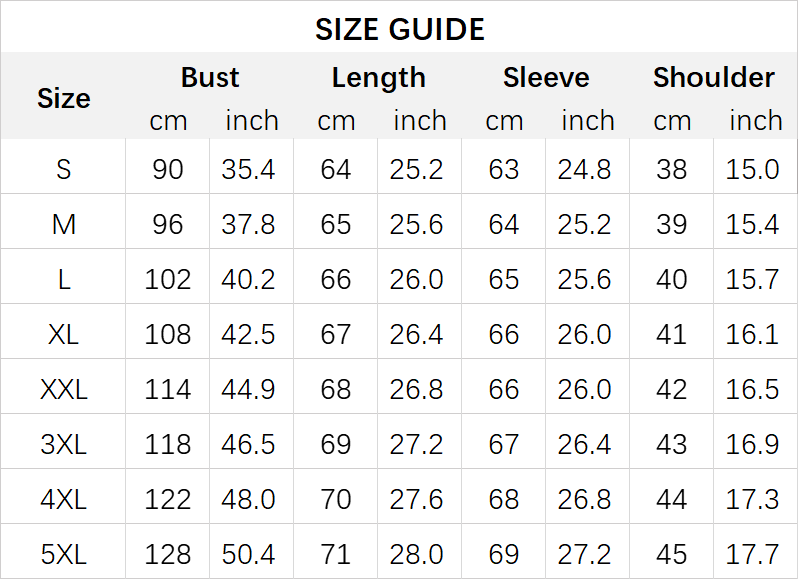Screen dimensions: 798x579
Task: Click the 28.0 inch length value
Action: (417, 554)
